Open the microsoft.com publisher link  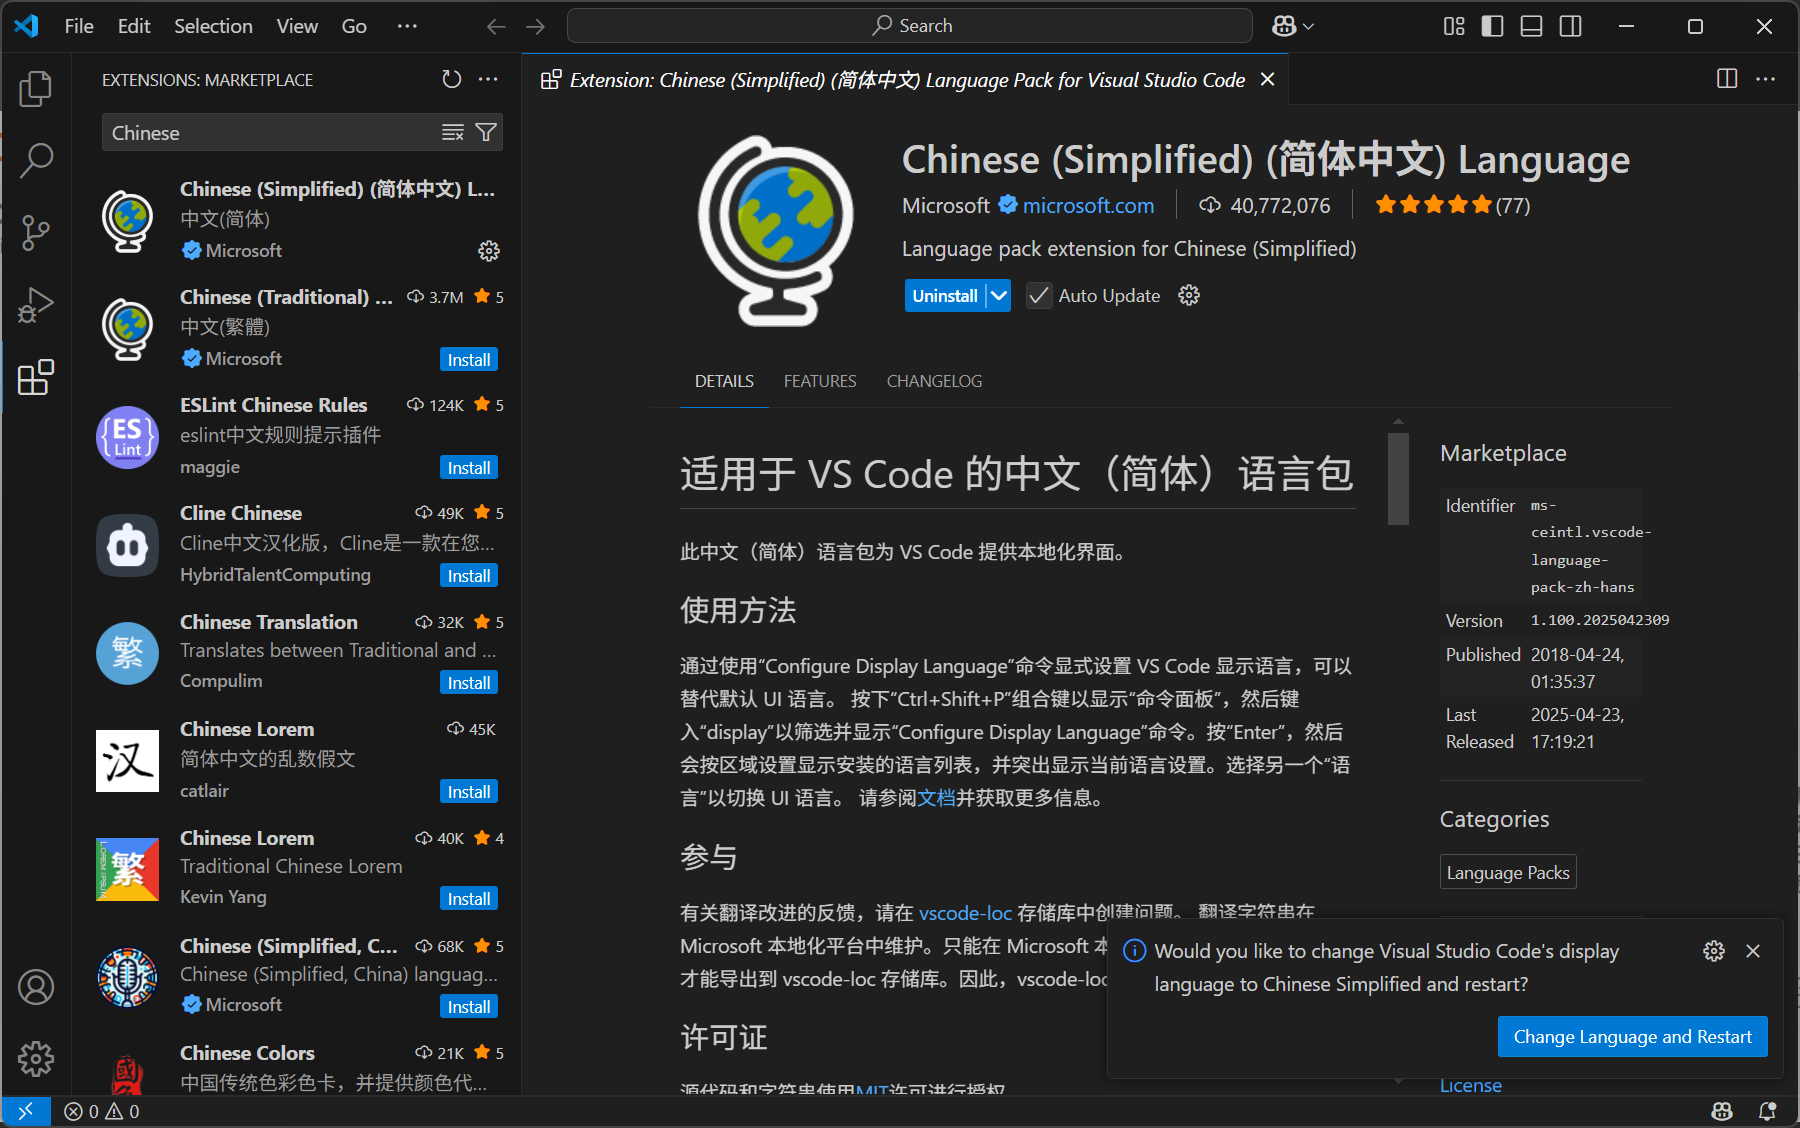click(1088, 206)
